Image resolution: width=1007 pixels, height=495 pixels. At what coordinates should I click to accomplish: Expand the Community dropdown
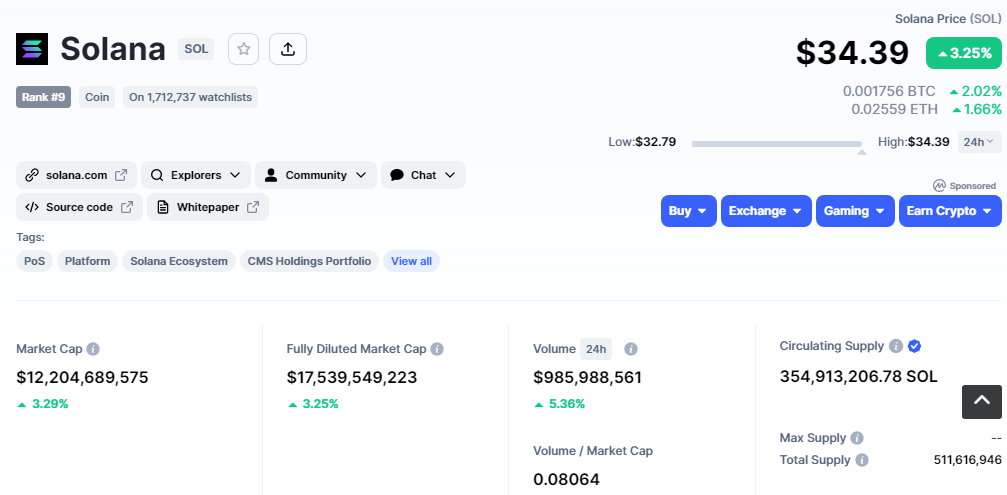(316, 175)
